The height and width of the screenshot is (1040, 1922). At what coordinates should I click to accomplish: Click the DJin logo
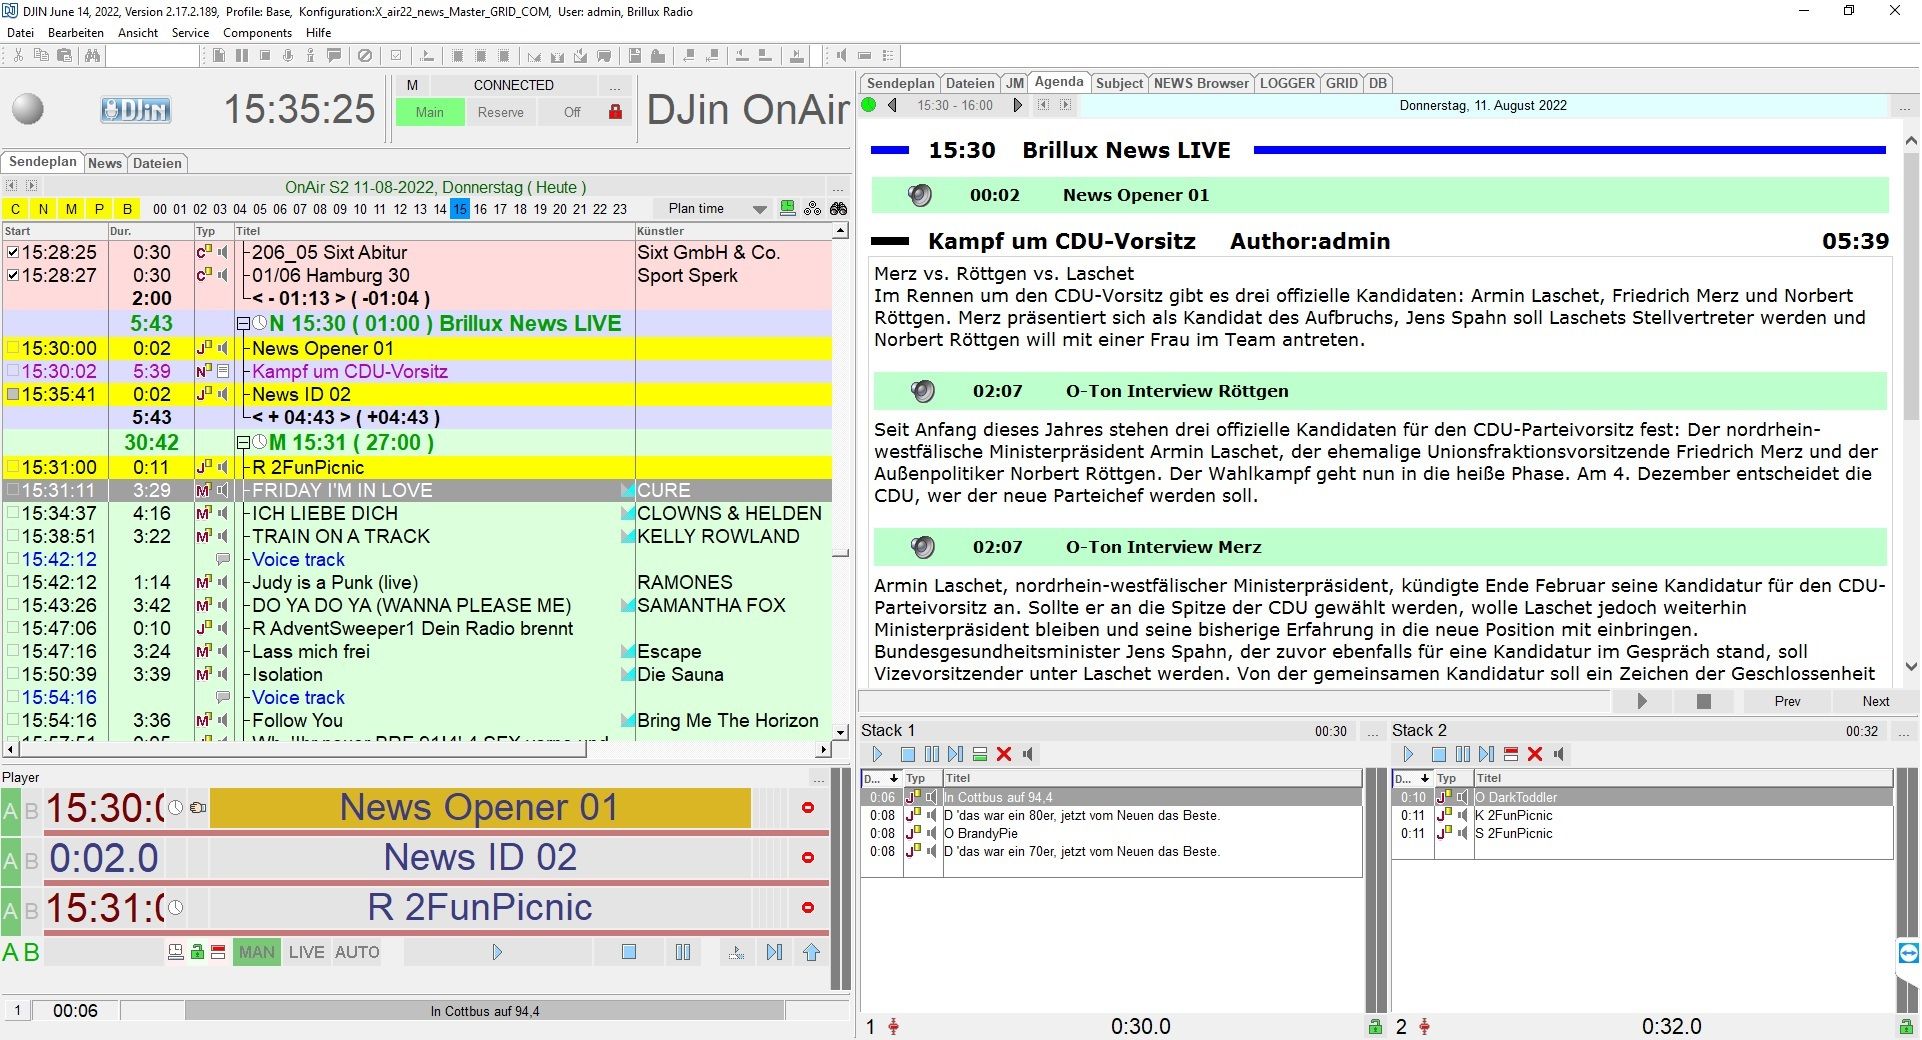click(x=135, y=109)
